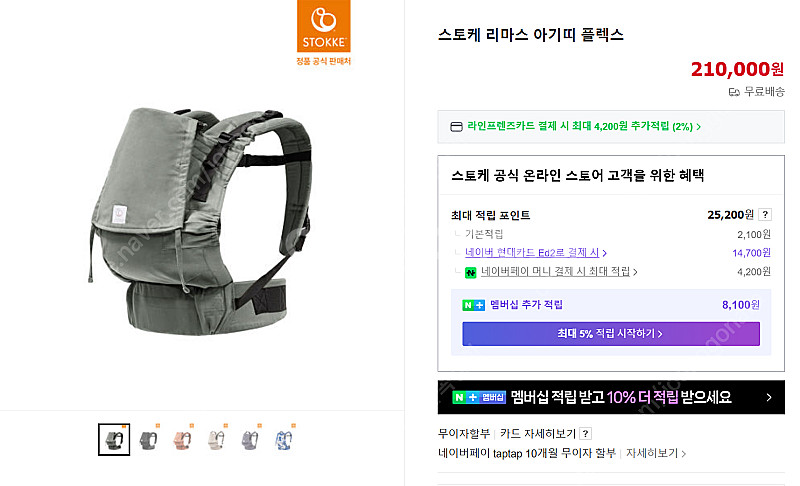Select the pink carrier thumbnail

pos(182,440)
